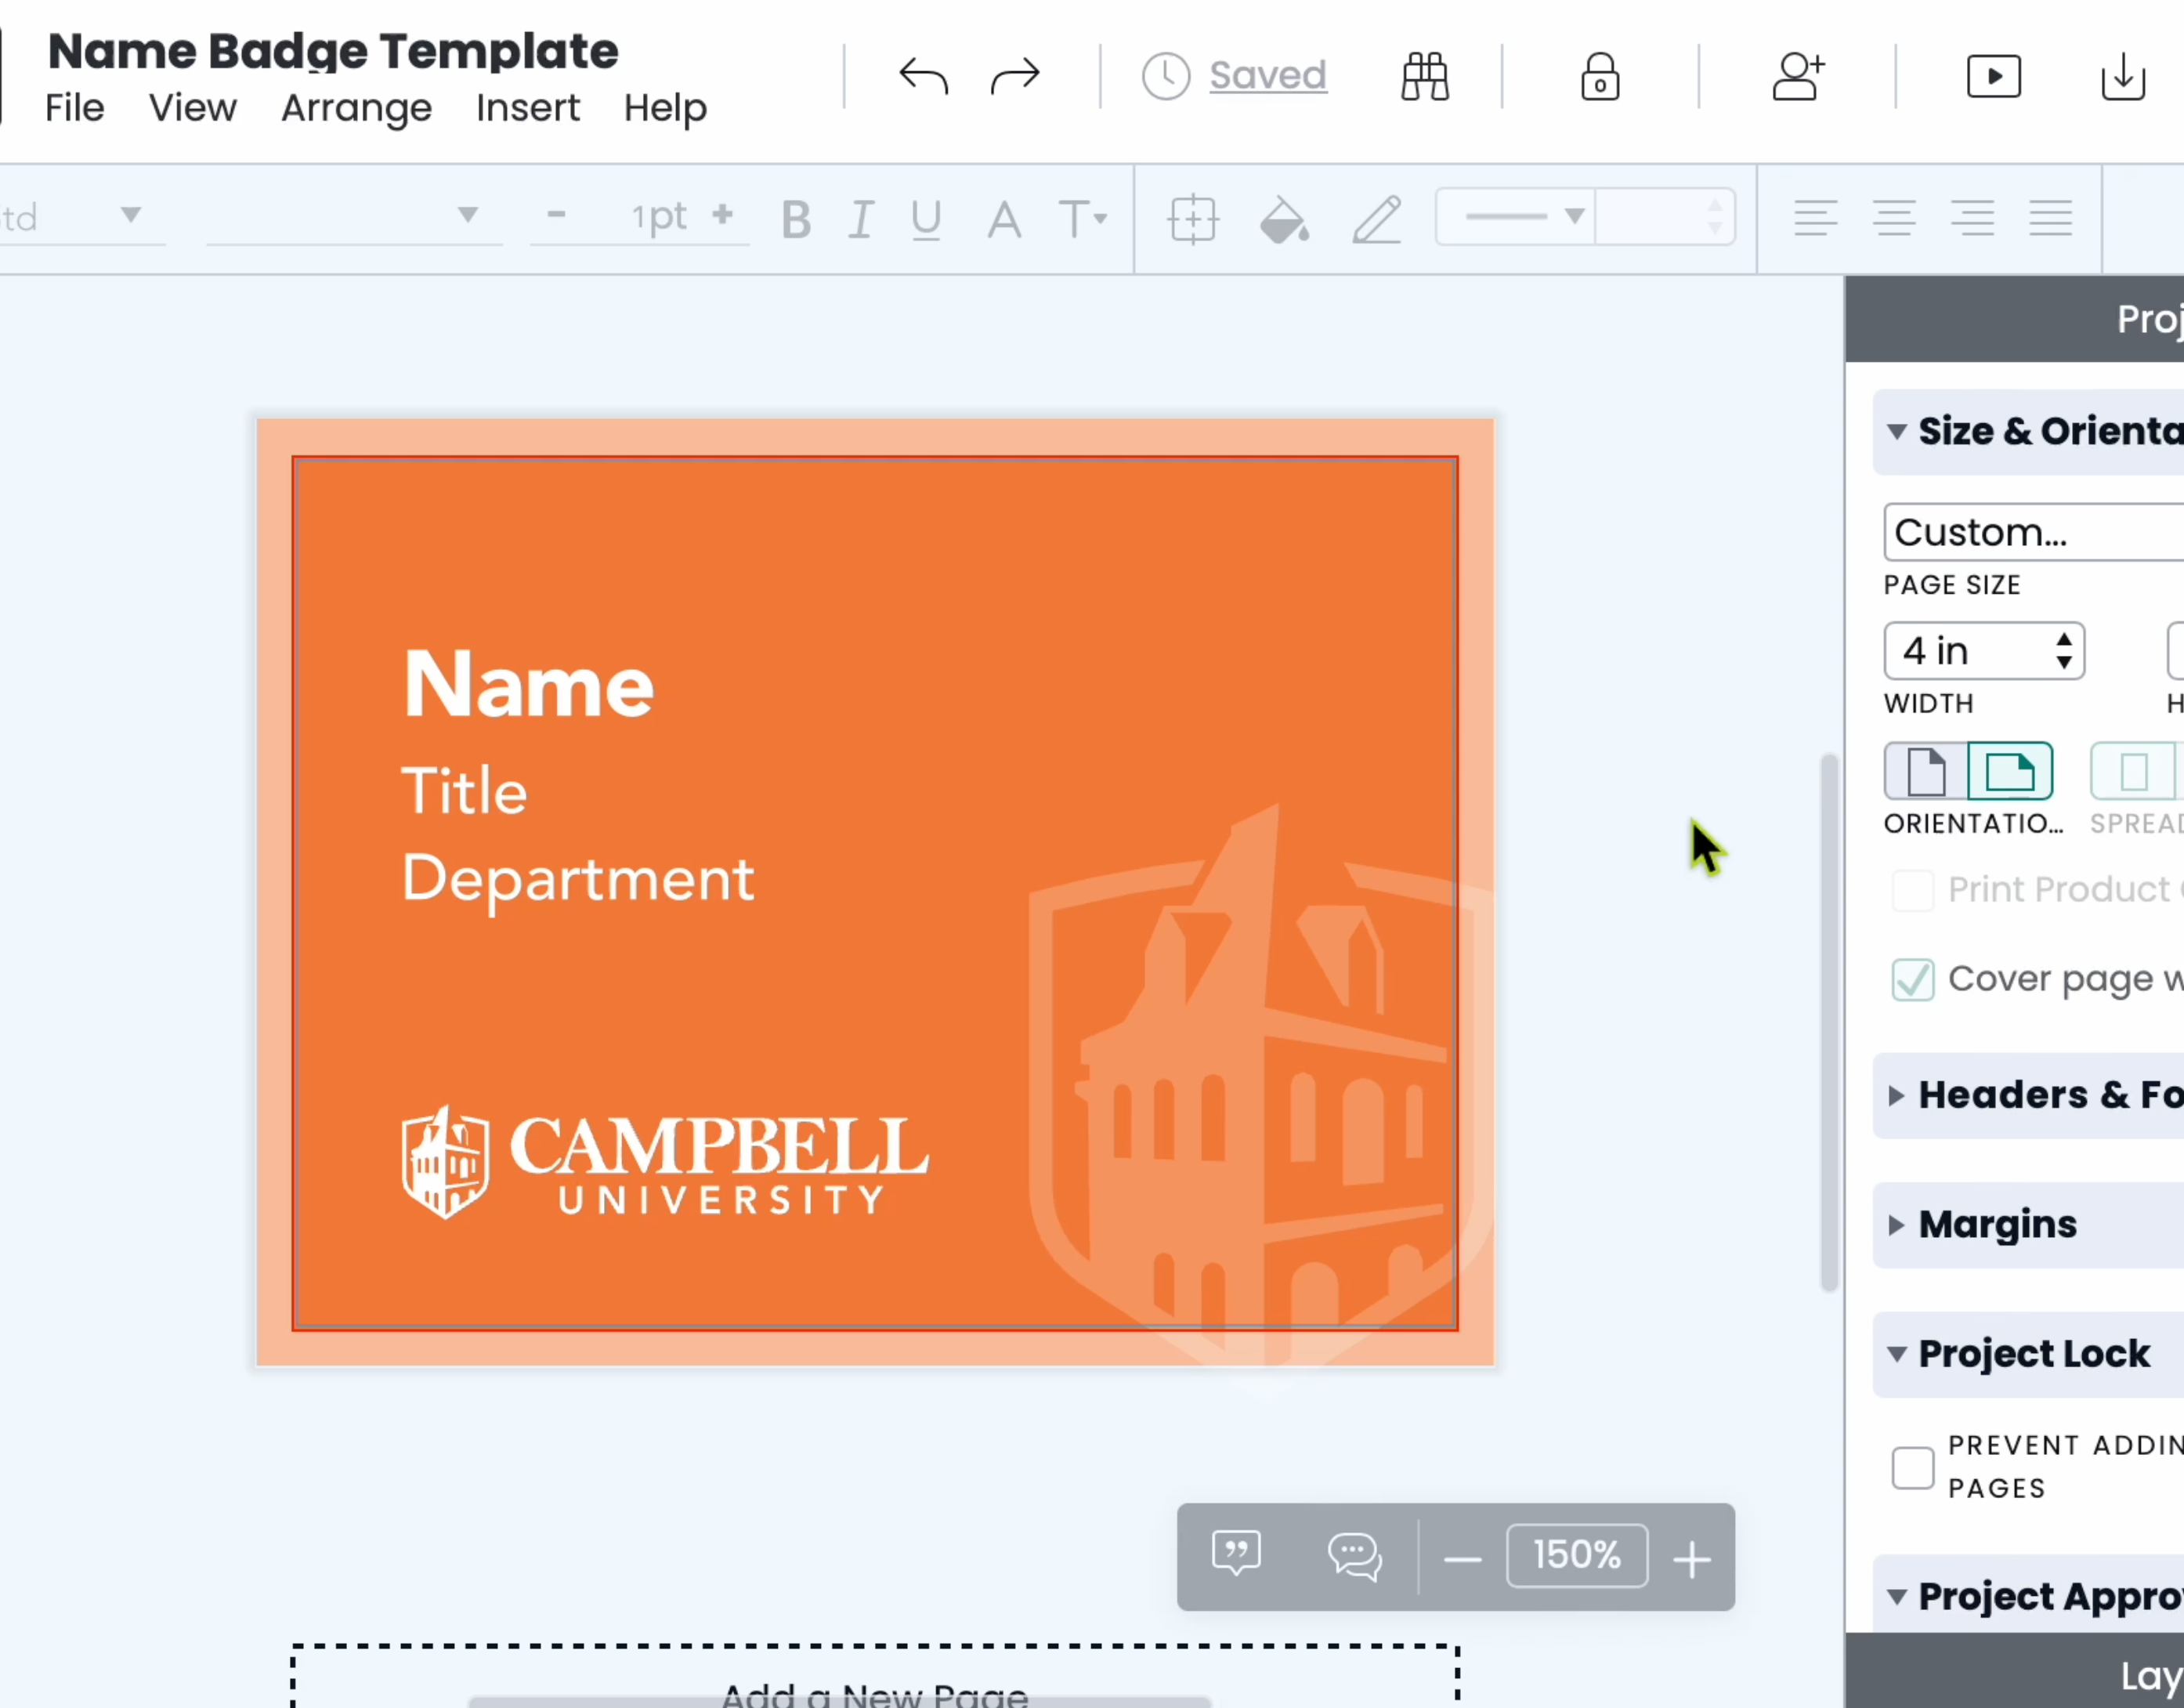This screenshot has height=1708, width=2184.
Task: Open the comments speech bubble icon
Action: (1354, 1557)
